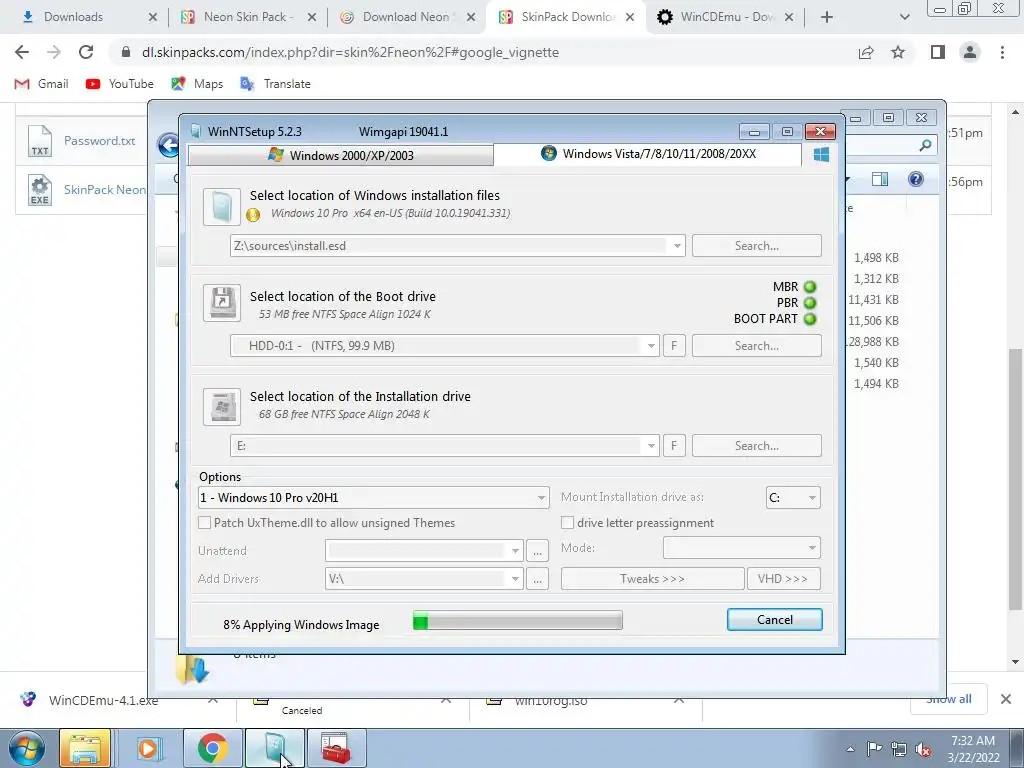The height and width of the screenshot is (768, 1024).
Task: Browse for Add Drivers folder with ... button
Action: (x=537, y=579)
